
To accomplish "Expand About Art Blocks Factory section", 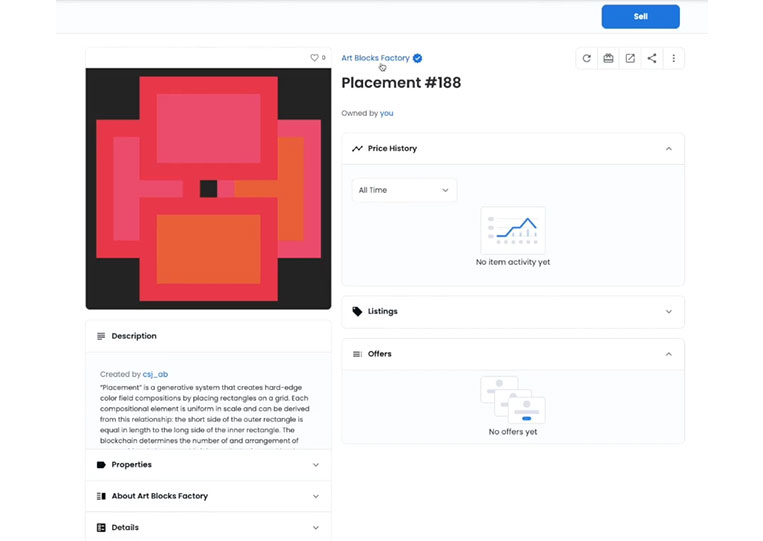I will 316,496.
